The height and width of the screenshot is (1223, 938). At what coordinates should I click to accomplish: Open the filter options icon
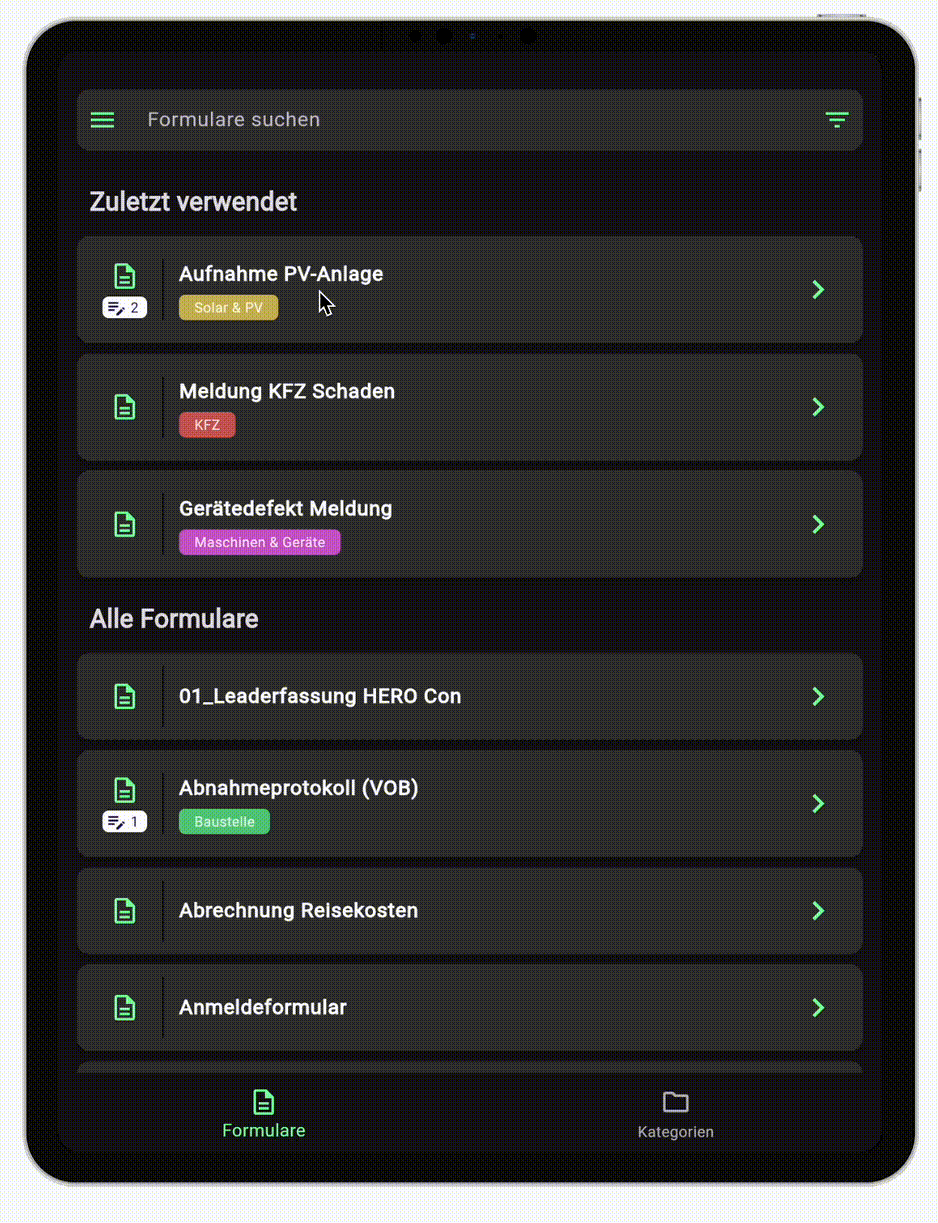click(836, 120)
